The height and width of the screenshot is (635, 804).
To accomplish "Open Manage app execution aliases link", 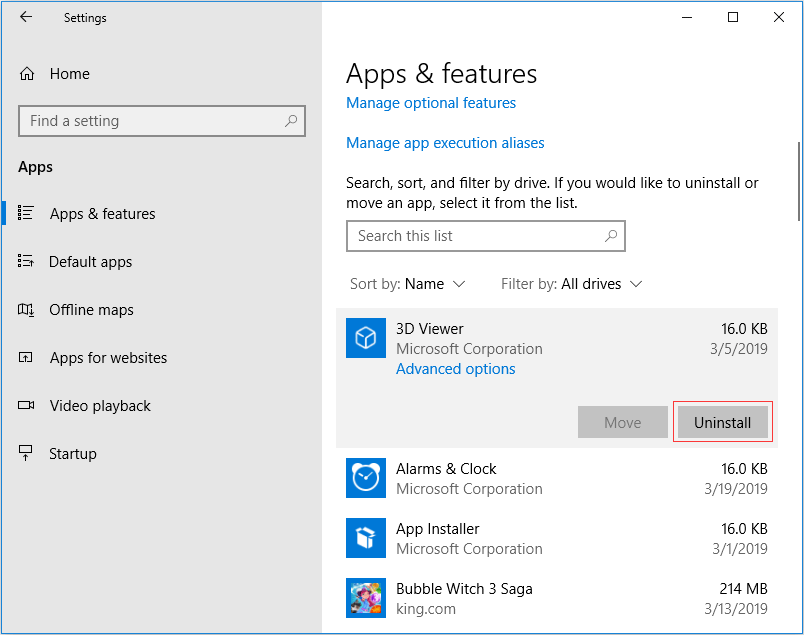I will [x=445, y=143].
